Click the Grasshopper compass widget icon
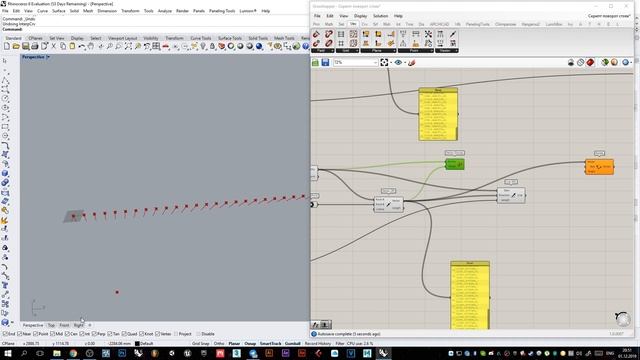This screenshot has width=640, height=360. (623, 318)
